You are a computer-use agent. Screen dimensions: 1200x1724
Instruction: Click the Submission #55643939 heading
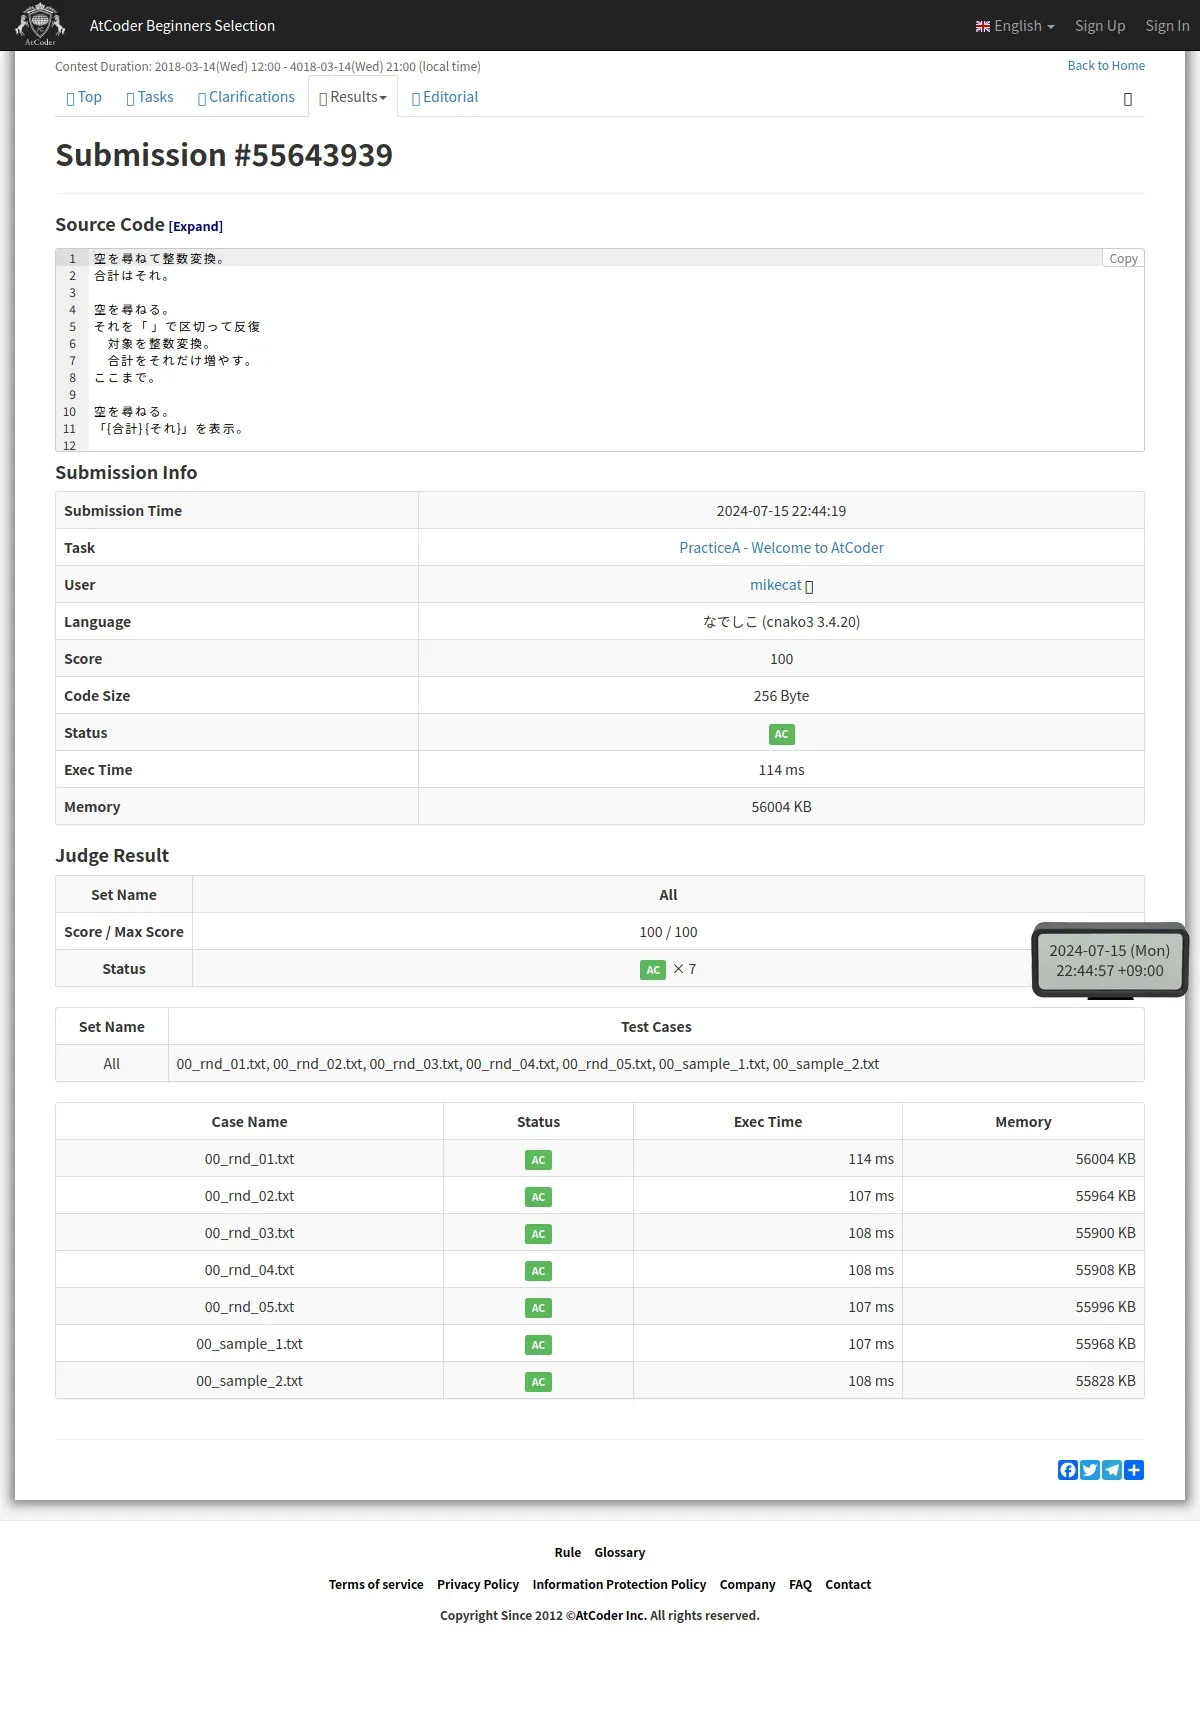pos(224,155)
